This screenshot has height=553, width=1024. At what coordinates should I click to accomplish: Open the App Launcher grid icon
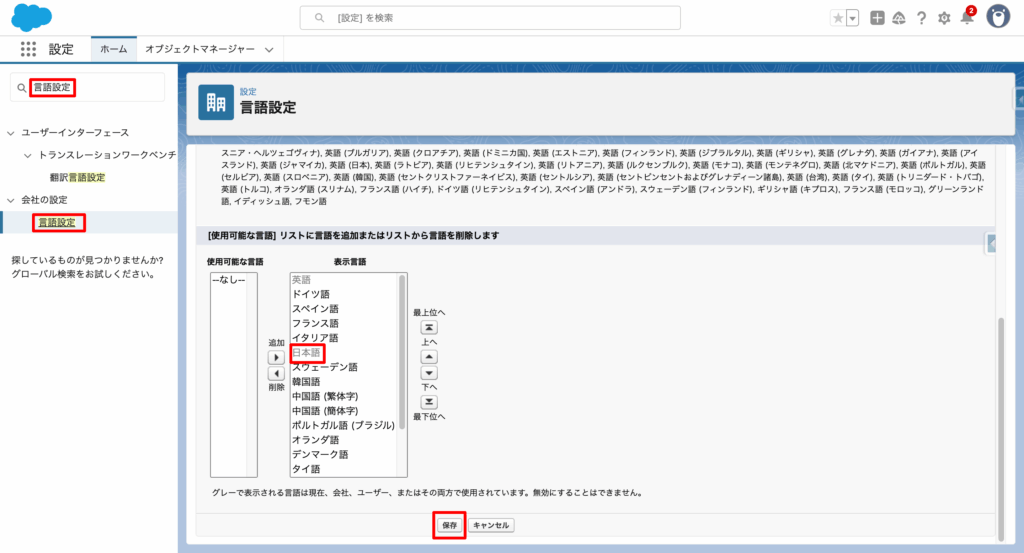(28, 49)
